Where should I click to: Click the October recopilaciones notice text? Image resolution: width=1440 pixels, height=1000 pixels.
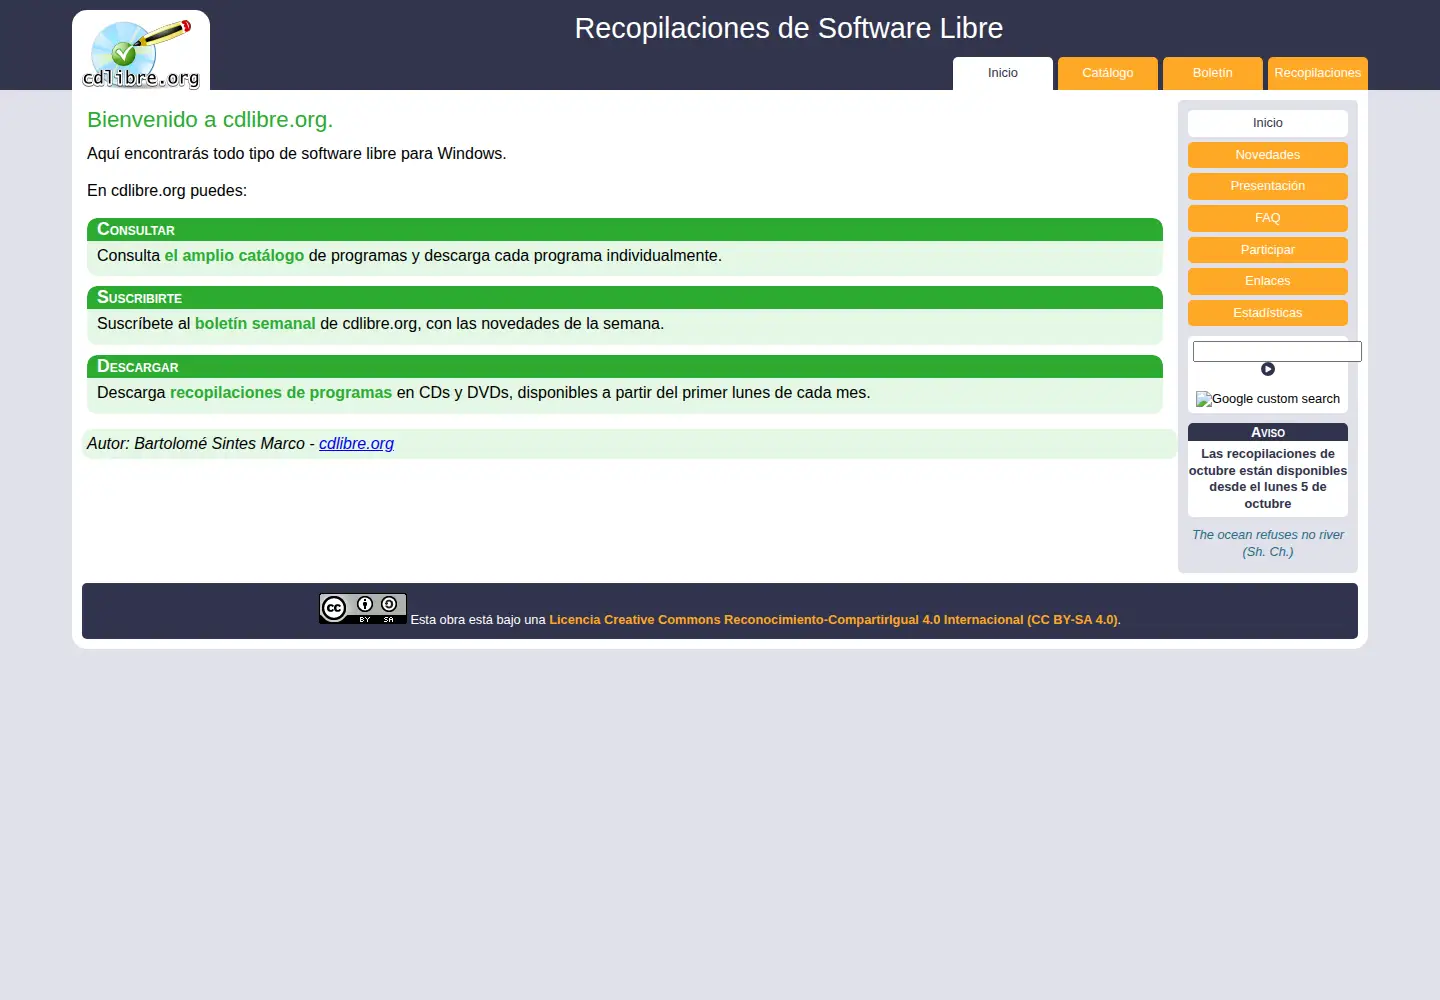click(1268, 479)
